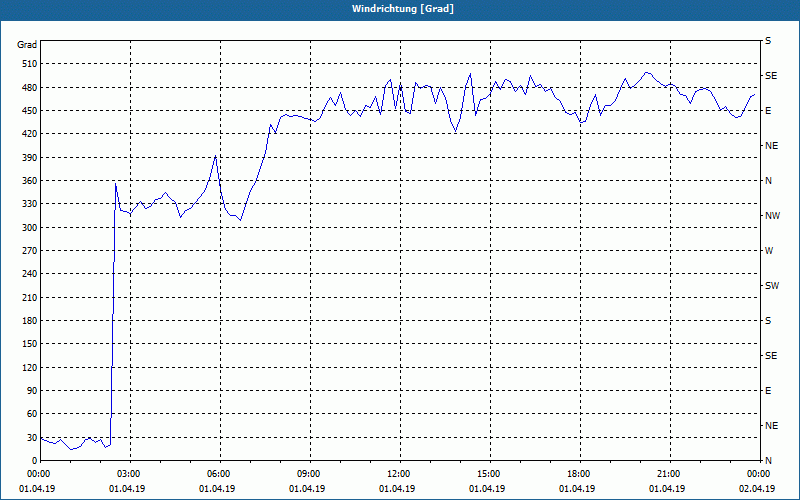The image size is (800, 500).
Task: Click the 420 value on the left axis
Action: click(30, 134)
